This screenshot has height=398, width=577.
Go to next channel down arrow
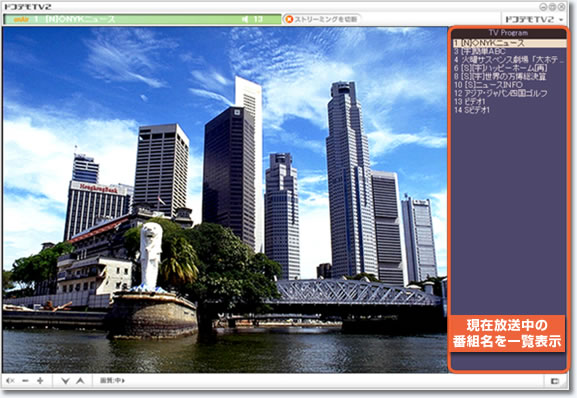[x=65, y=381]
